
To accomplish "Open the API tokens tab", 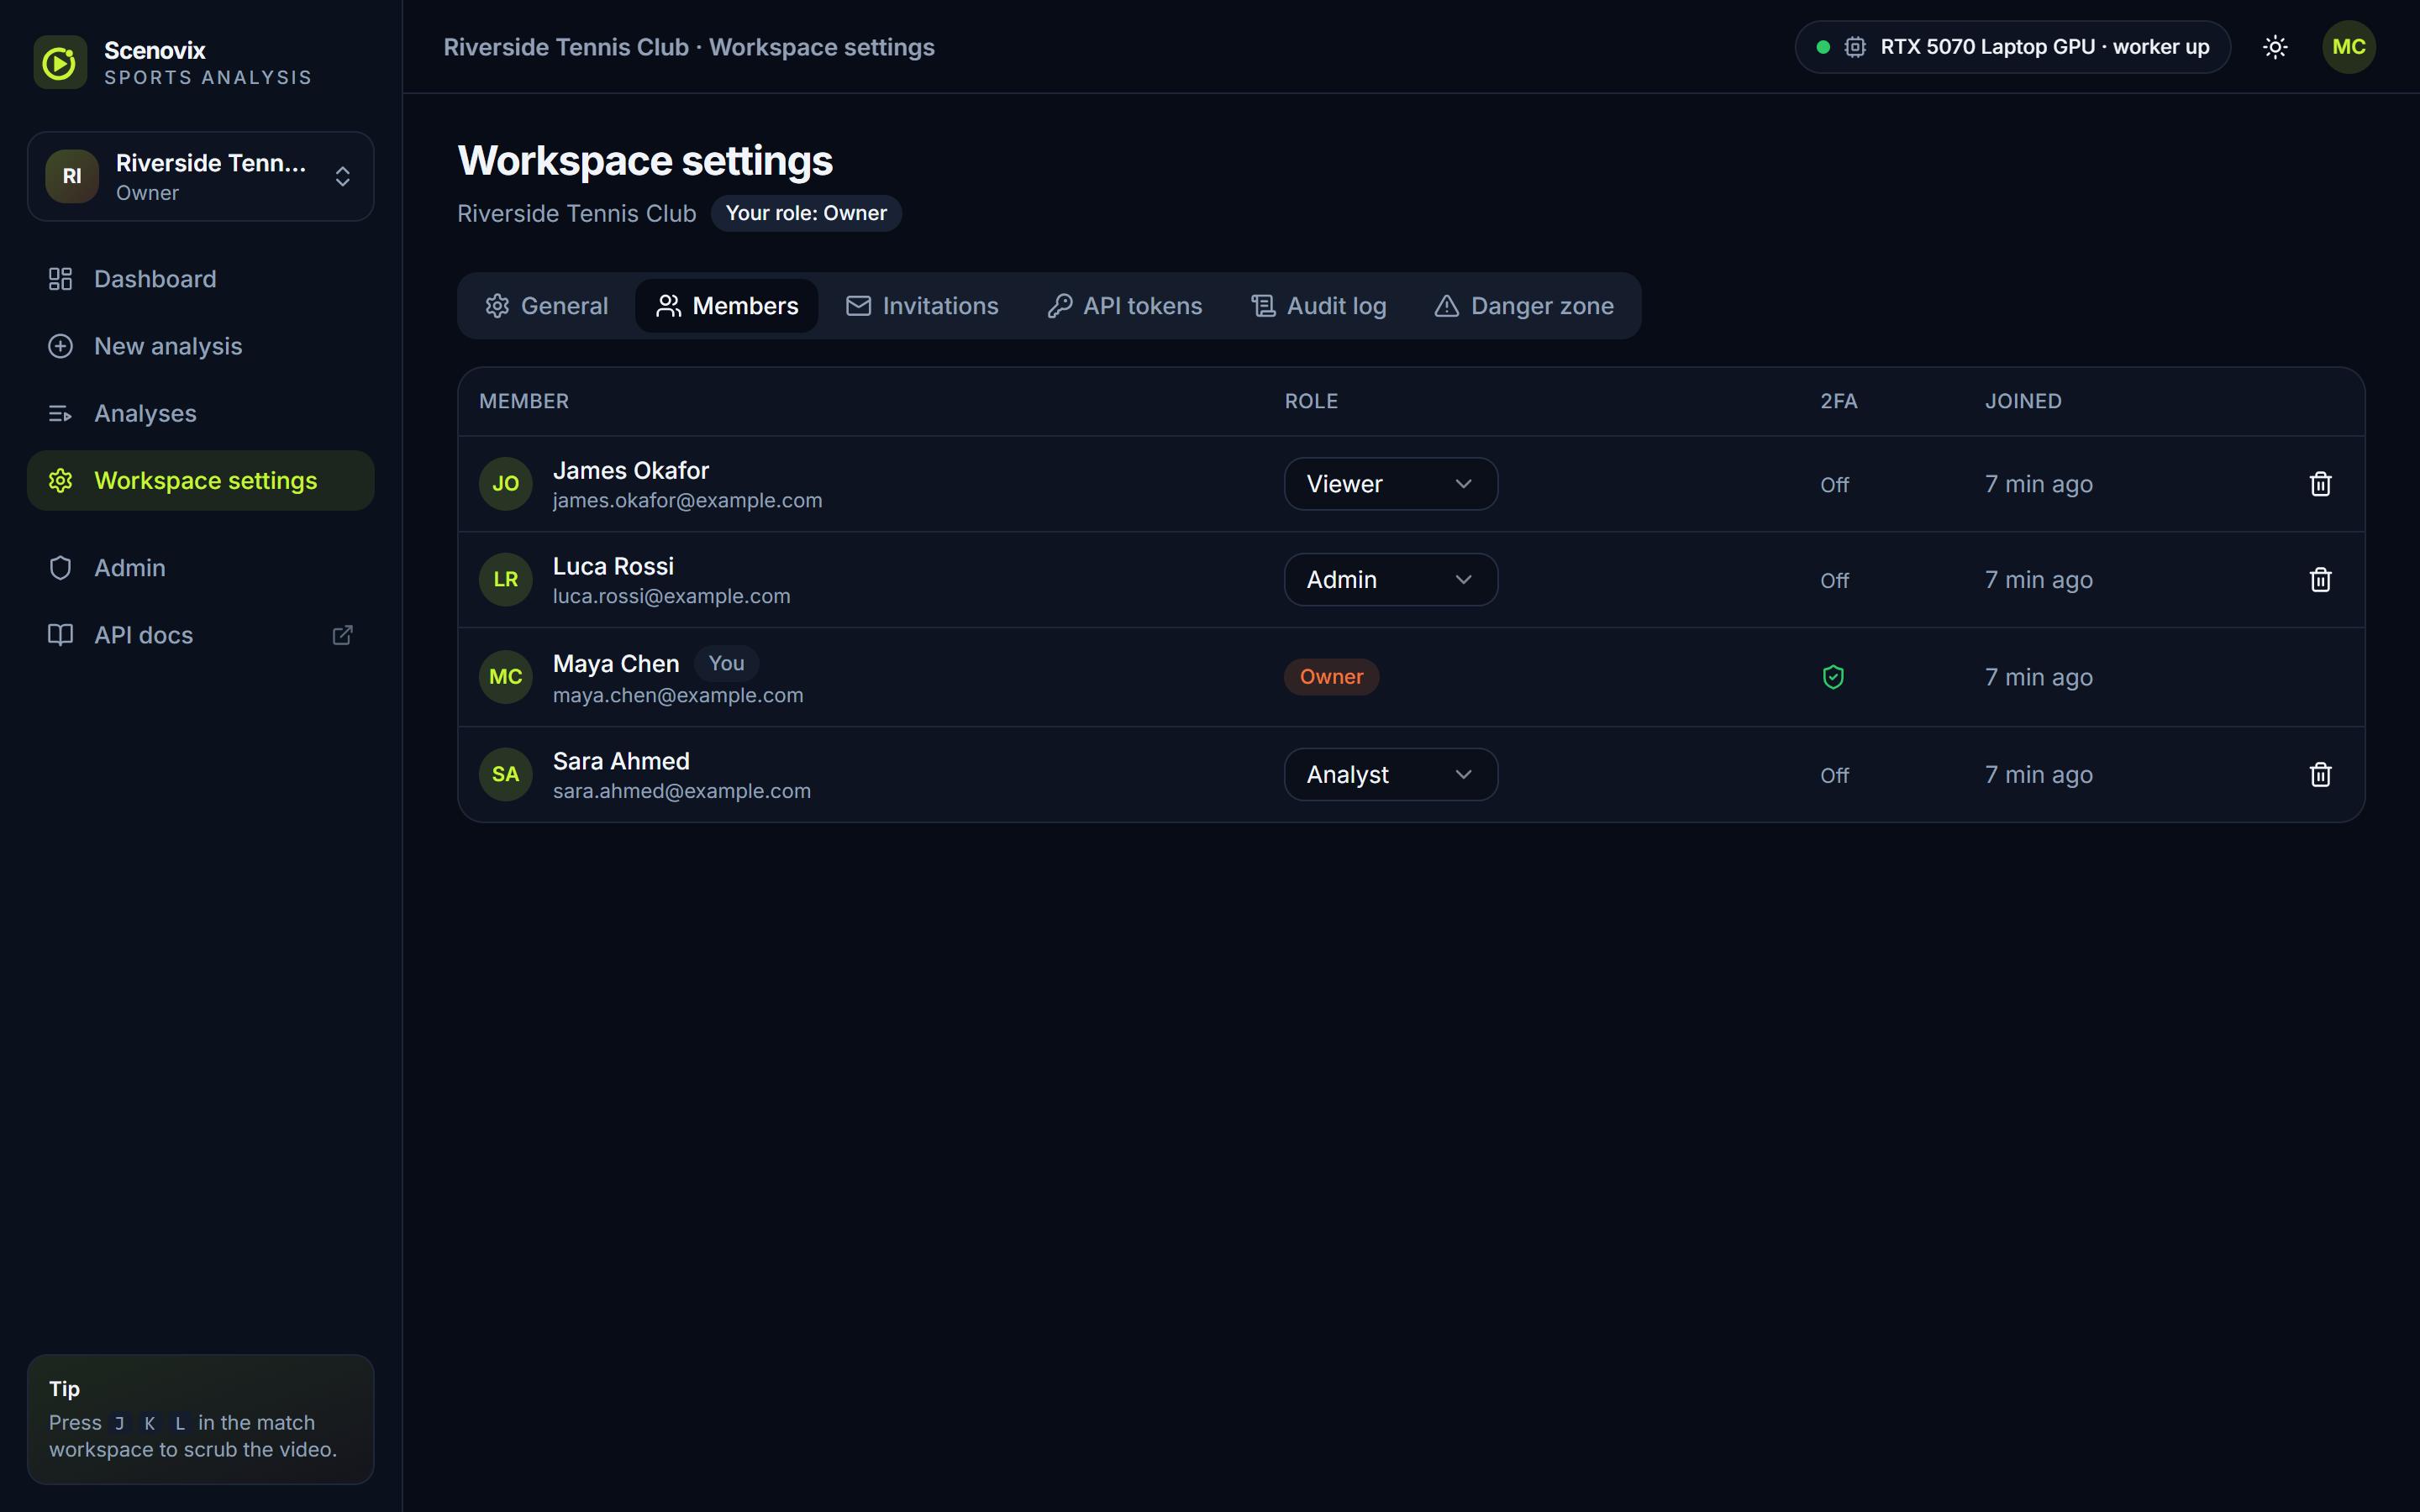I will (x=1124, y=306).
